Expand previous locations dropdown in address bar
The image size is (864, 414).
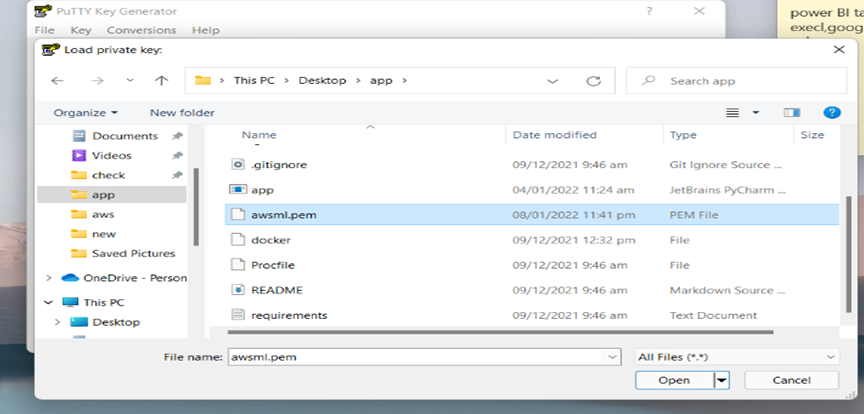tap(552, 81)
